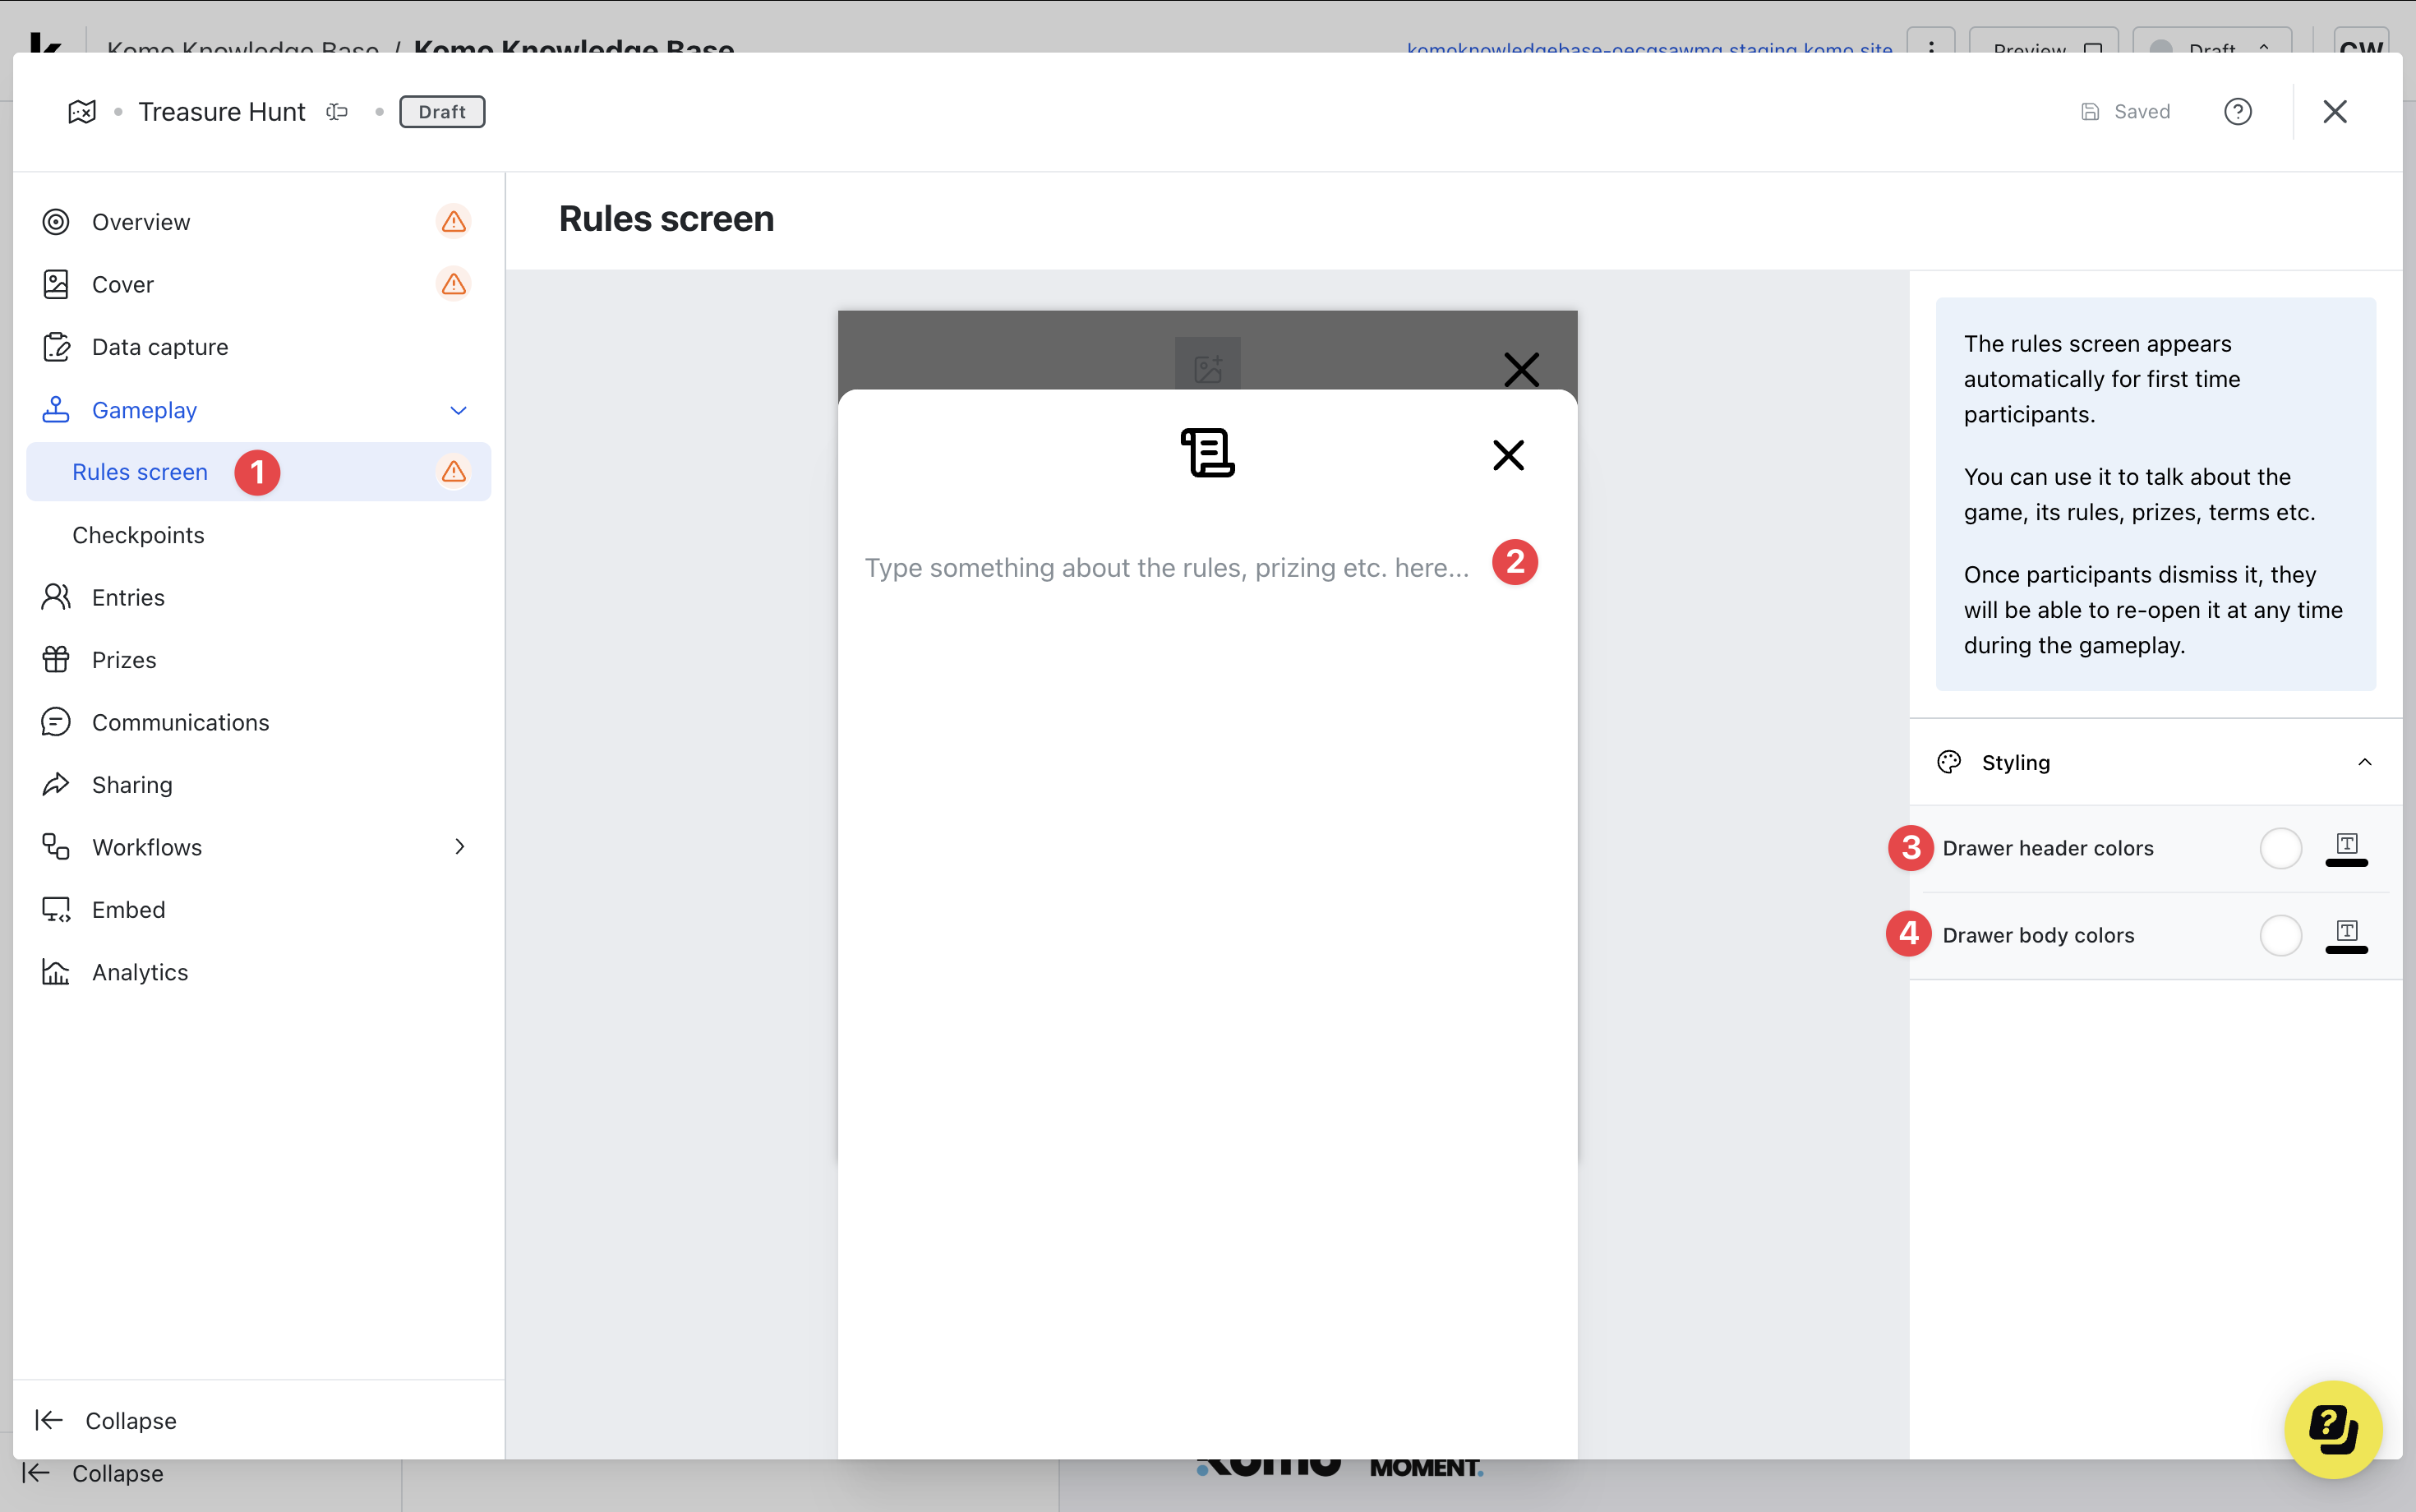Viewport: 2416px width, 1512px height.
Task: Click the Rules screen warning icon
Action: click(x=454, y=472)
